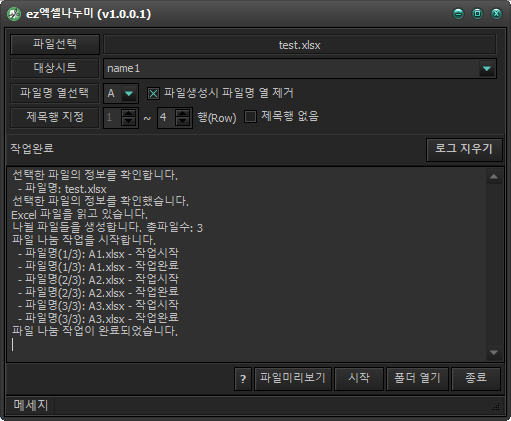This screenshot has height=421, width=511.
Task: Click the 종료 button
Action: tap(476, 379)
